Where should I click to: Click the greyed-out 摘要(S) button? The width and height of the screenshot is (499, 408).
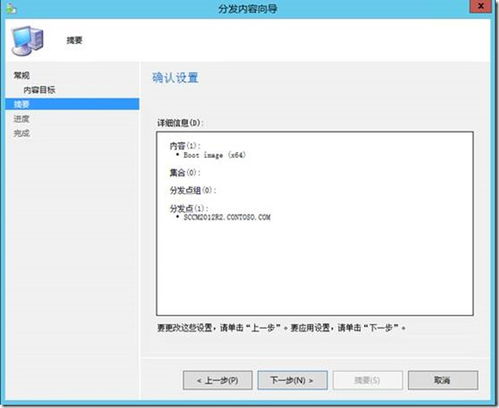point(367,380)
